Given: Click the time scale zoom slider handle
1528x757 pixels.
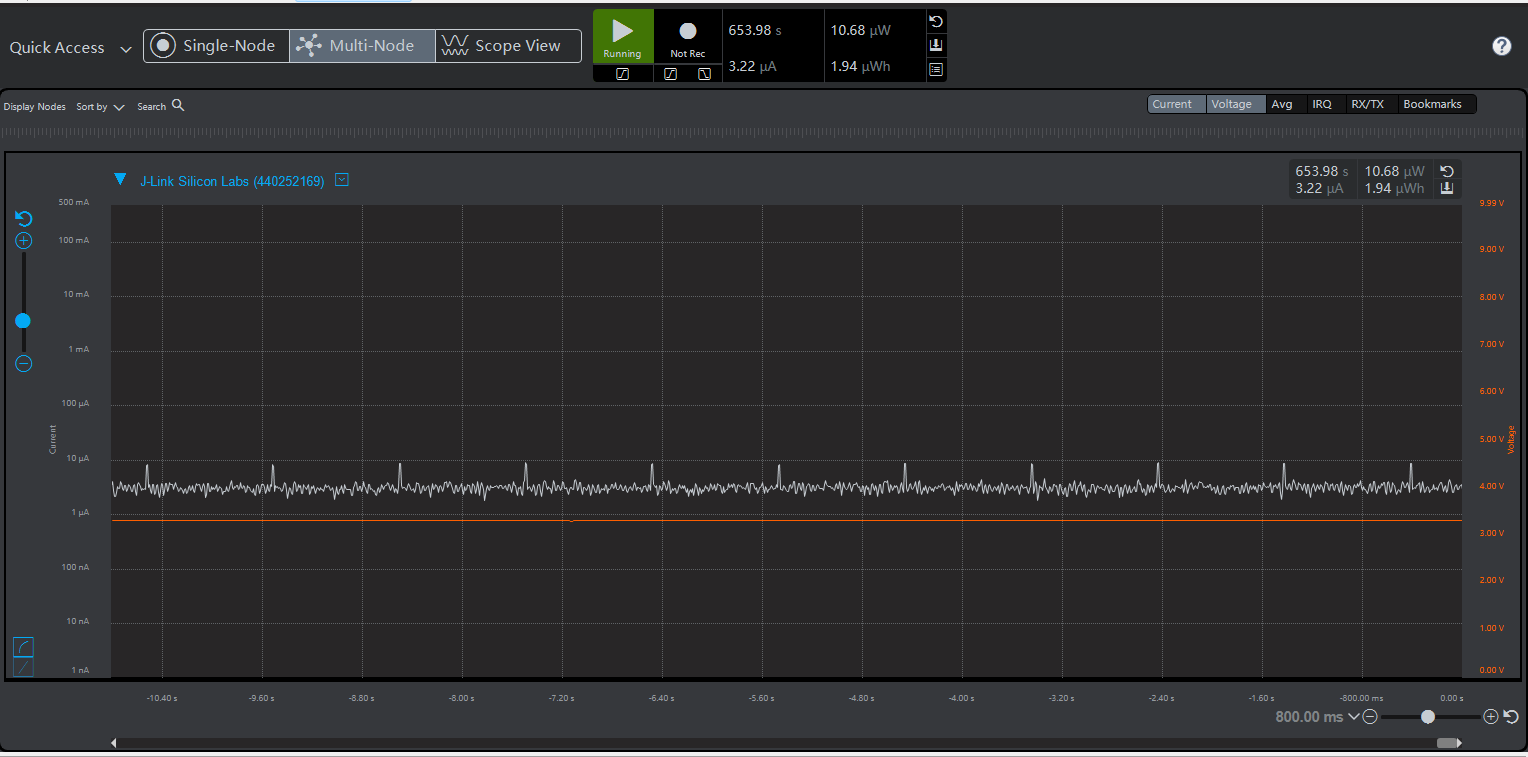Looking at the screenshot, I should (1427, 716).
